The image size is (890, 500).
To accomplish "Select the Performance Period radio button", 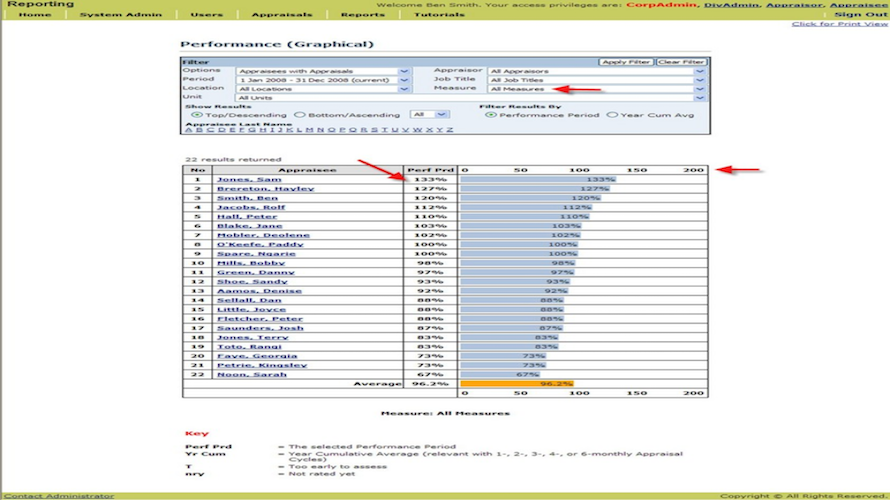I will pos(490,115).
